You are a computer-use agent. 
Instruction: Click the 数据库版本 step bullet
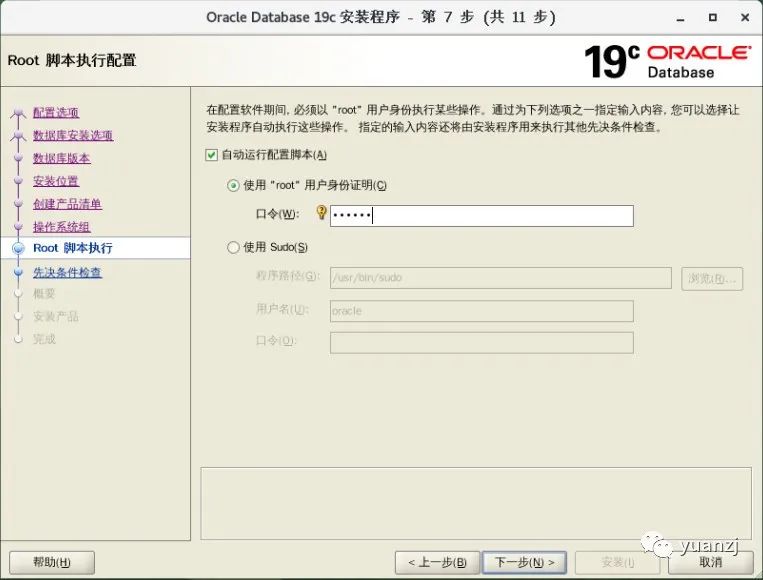pos(18,158)
